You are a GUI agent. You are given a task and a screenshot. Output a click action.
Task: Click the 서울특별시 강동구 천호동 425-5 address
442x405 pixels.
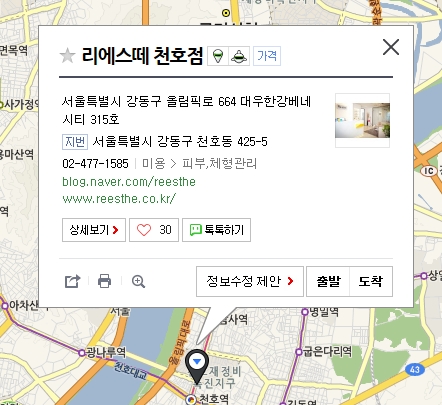tap(180, 142)
